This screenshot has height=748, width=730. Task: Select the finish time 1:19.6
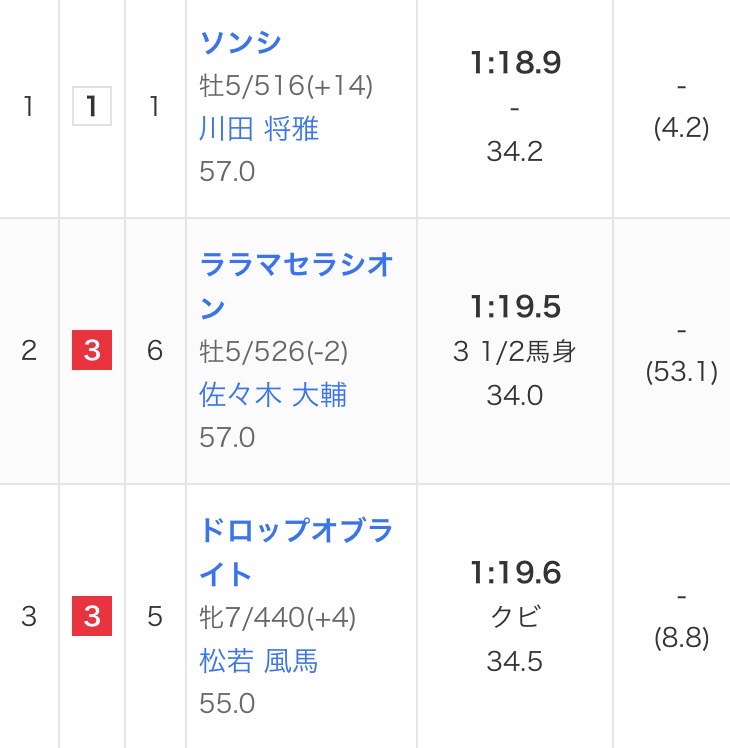coord(515,573)
